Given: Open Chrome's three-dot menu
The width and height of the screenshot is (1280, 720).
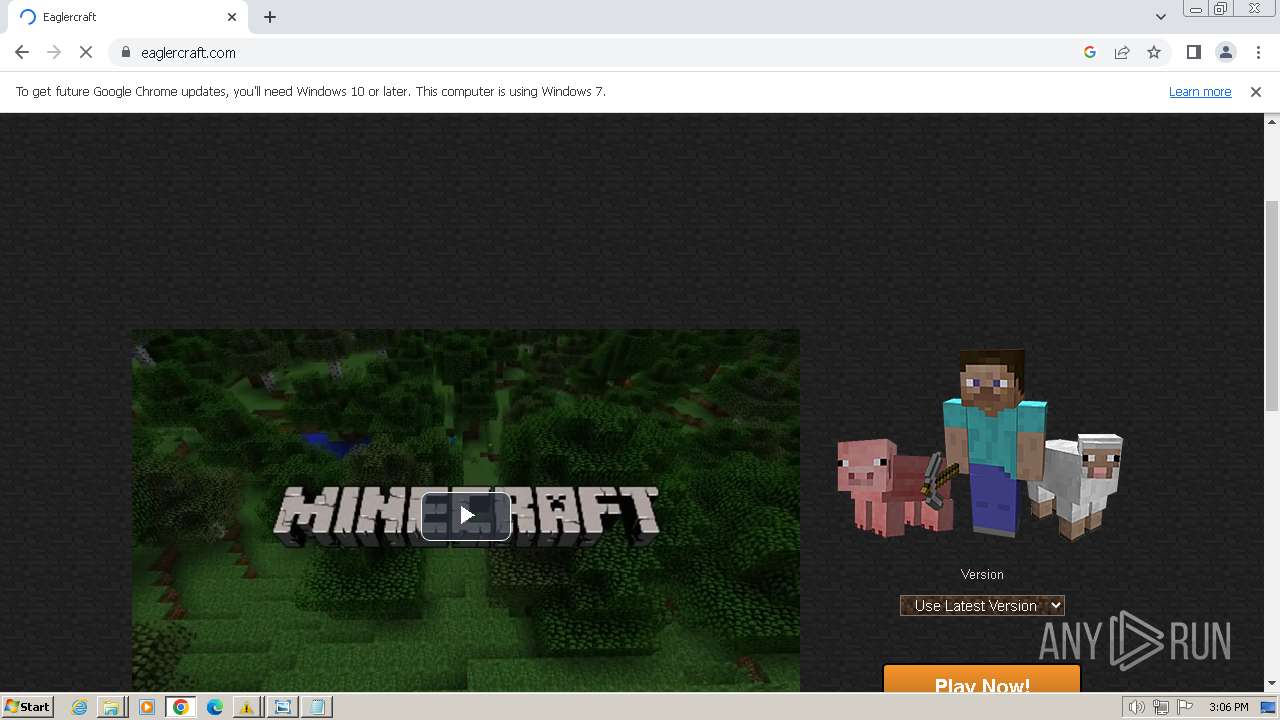Looking at the screenshot, I should click(x=1258, y=52).
